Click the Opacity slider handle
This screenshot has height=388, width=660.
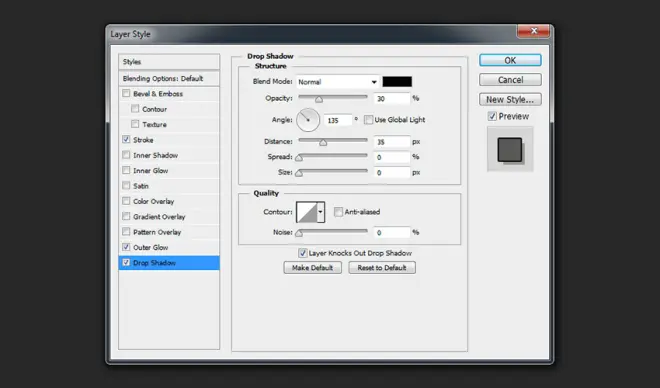[319, 100]
